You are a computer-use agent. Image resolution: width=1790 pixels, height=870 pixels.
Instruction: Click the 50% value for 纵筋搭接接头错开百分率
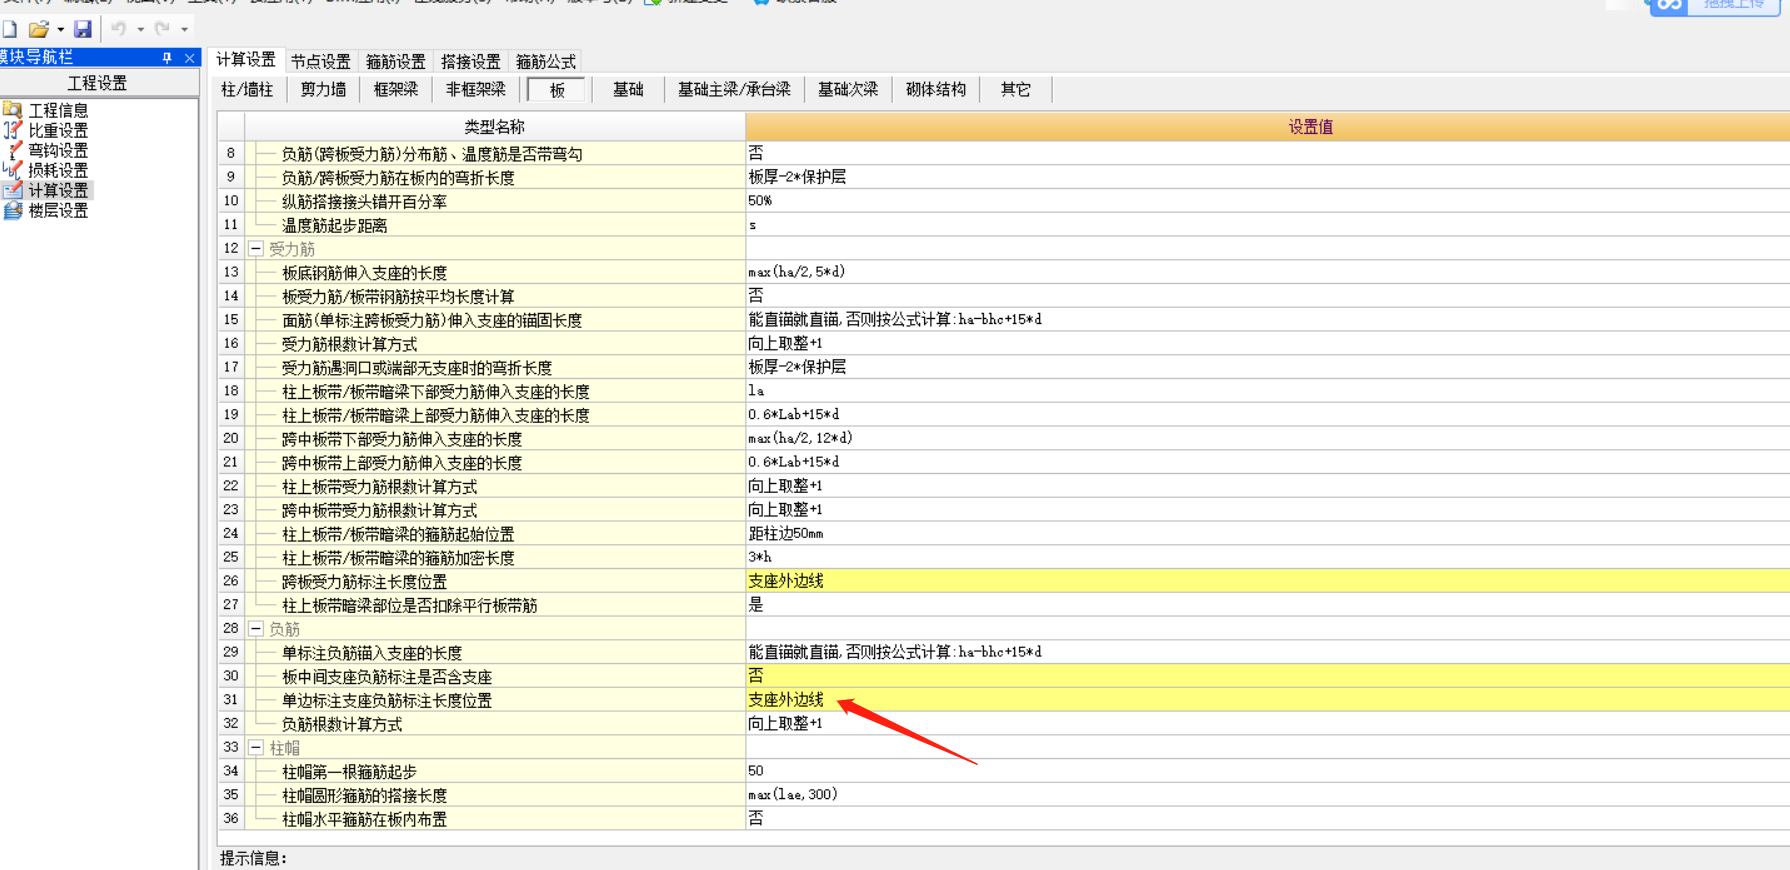[1268, 201]
